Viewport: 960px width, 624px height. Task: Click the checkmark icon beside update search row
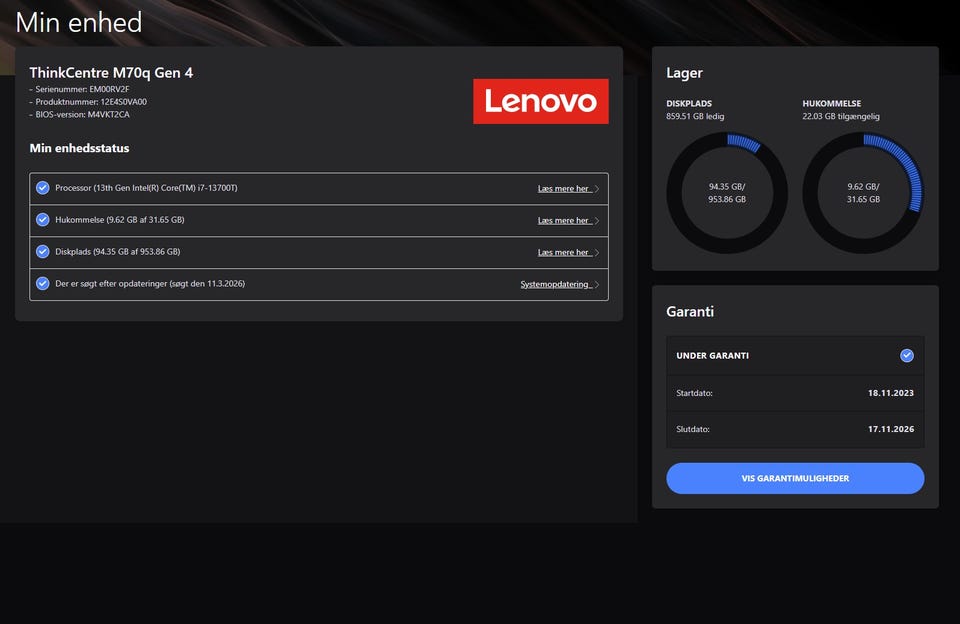[43, 284]
